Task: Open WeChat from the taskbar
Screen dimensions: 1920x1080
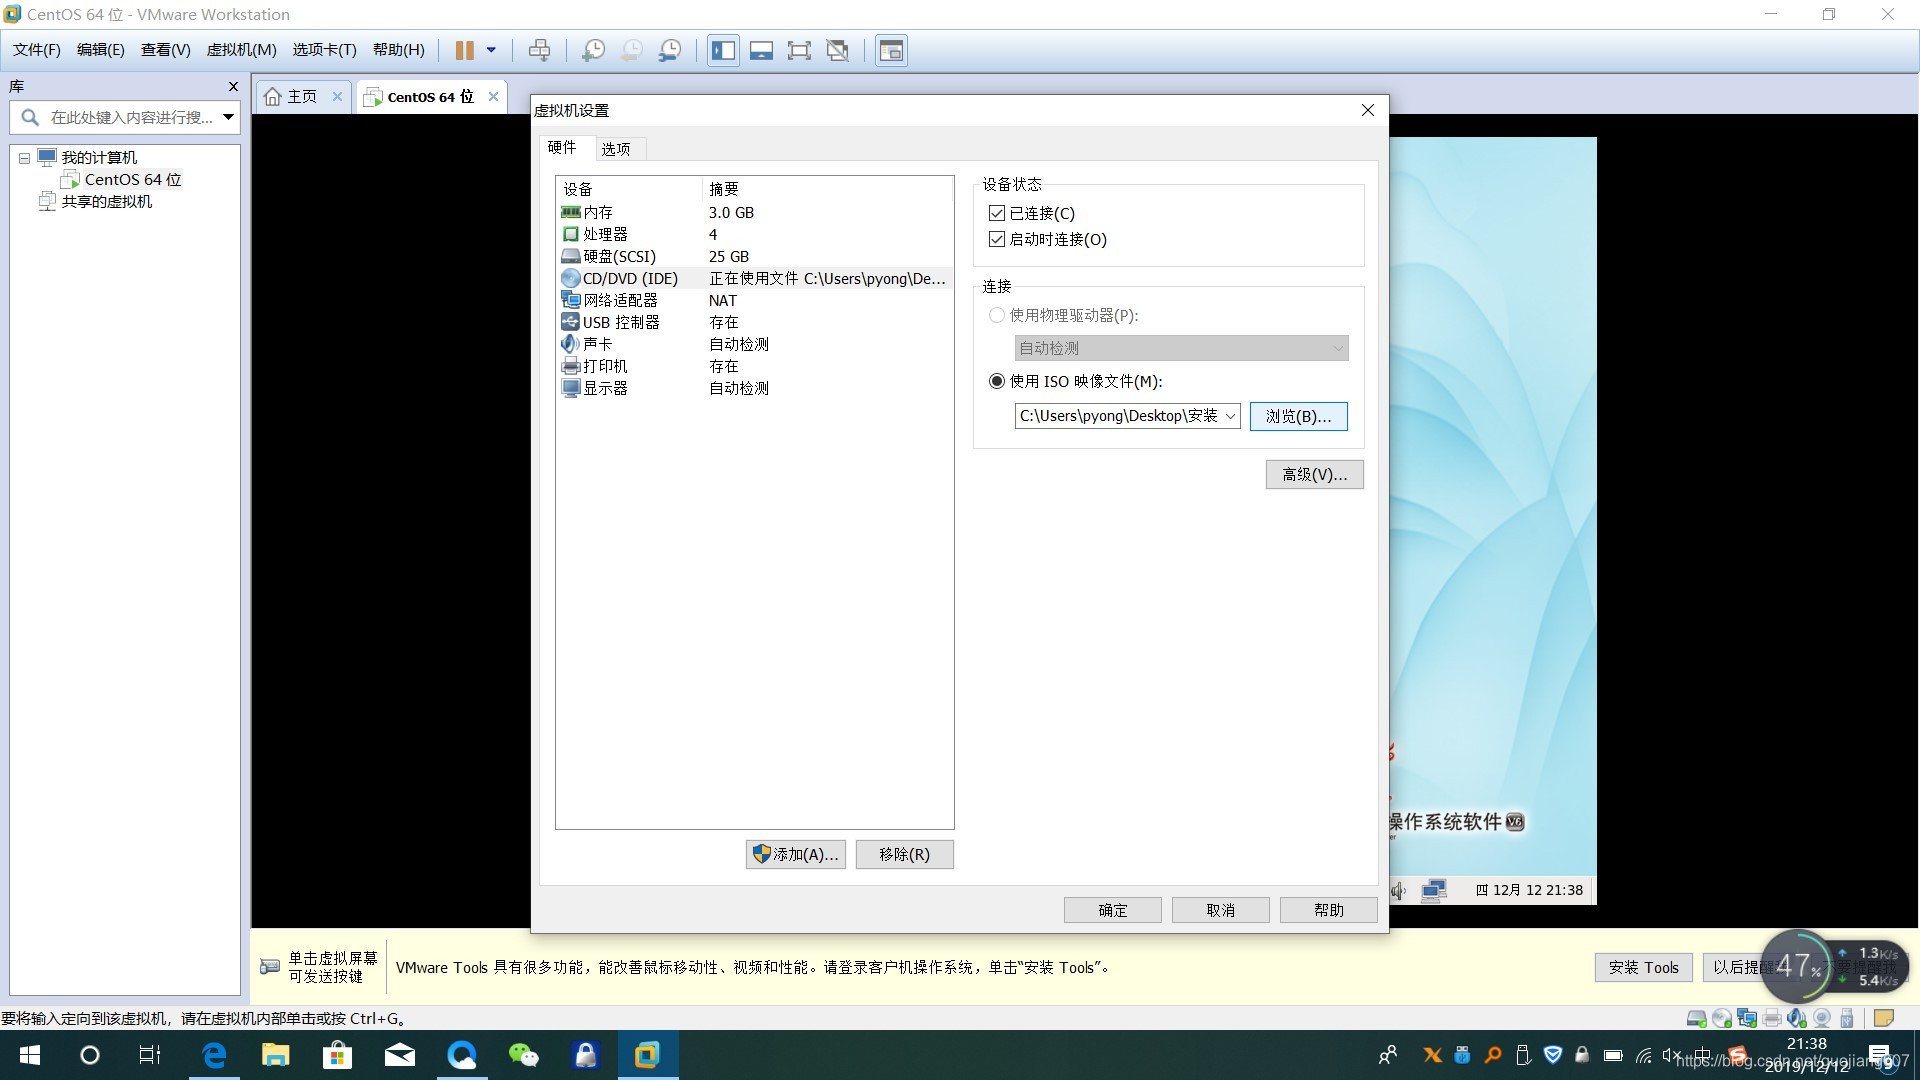Action: point(523,1055)
